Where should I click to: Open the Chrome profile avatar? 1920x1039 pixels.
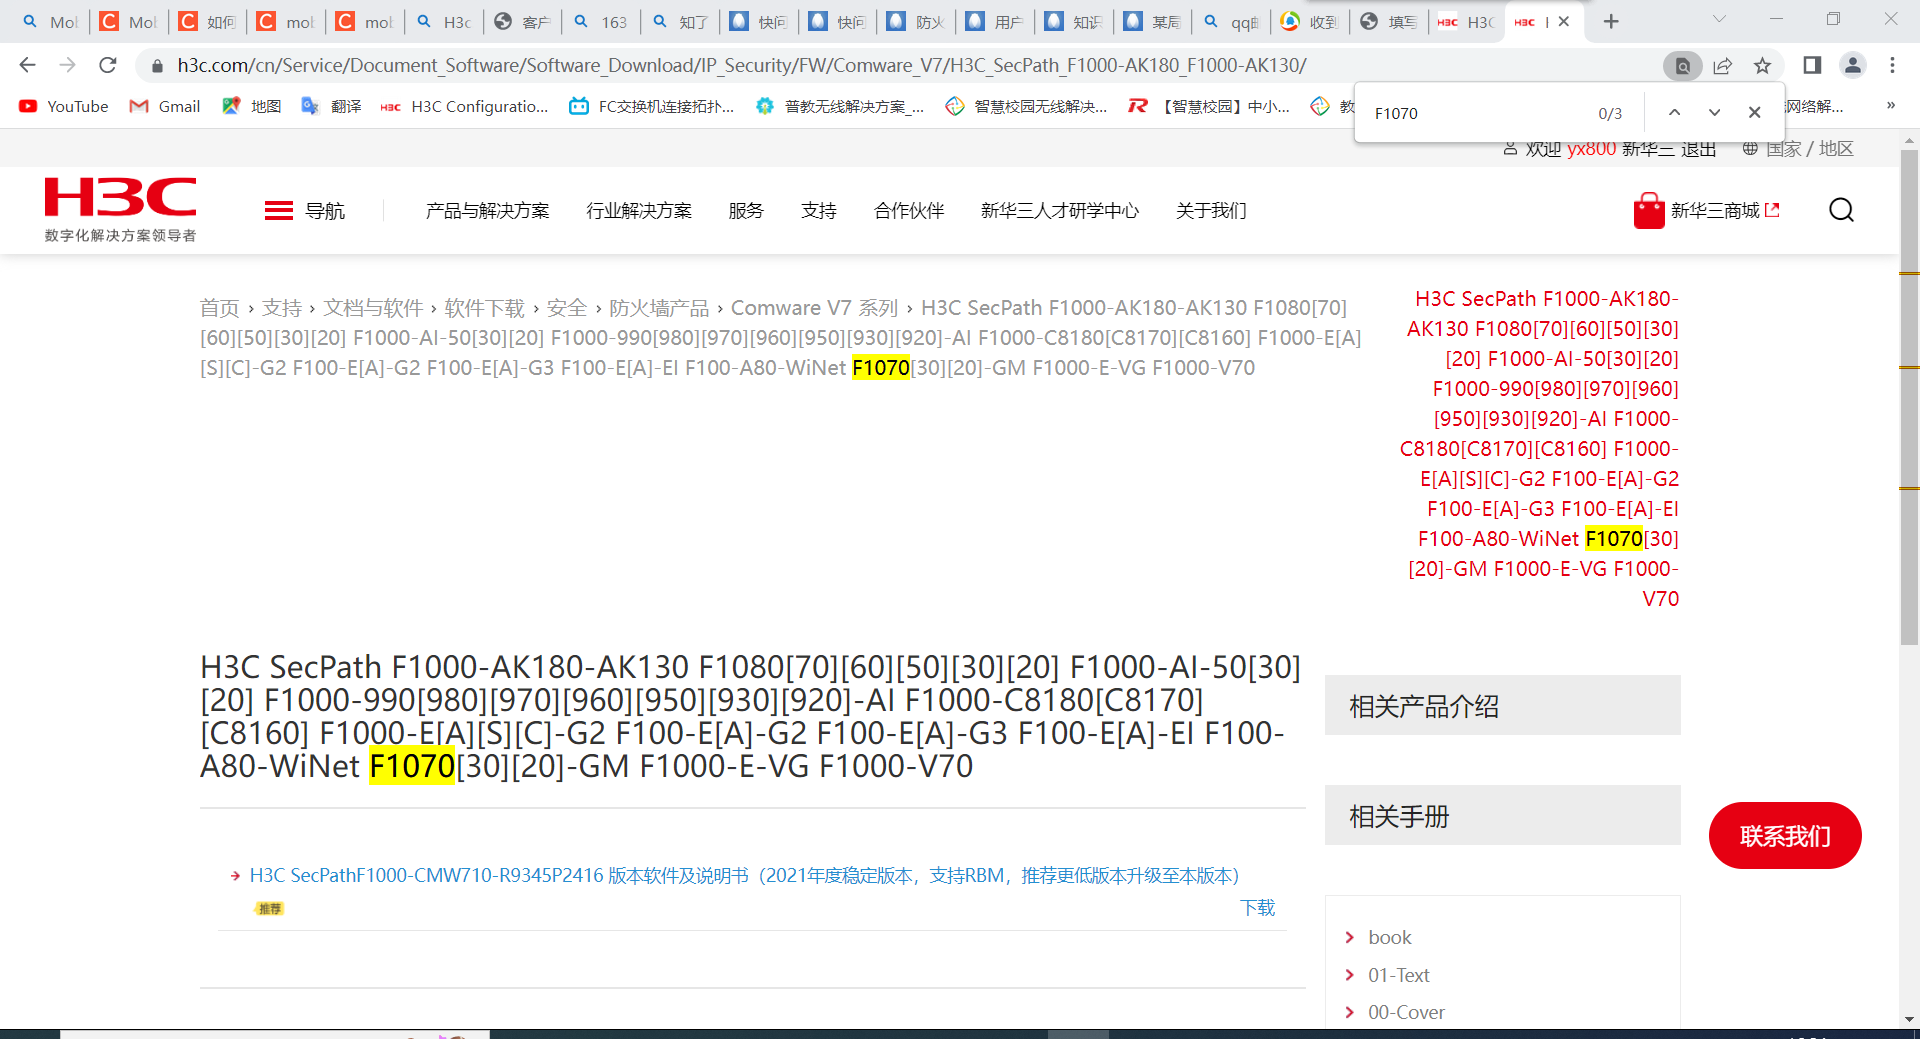point(1852,65)
